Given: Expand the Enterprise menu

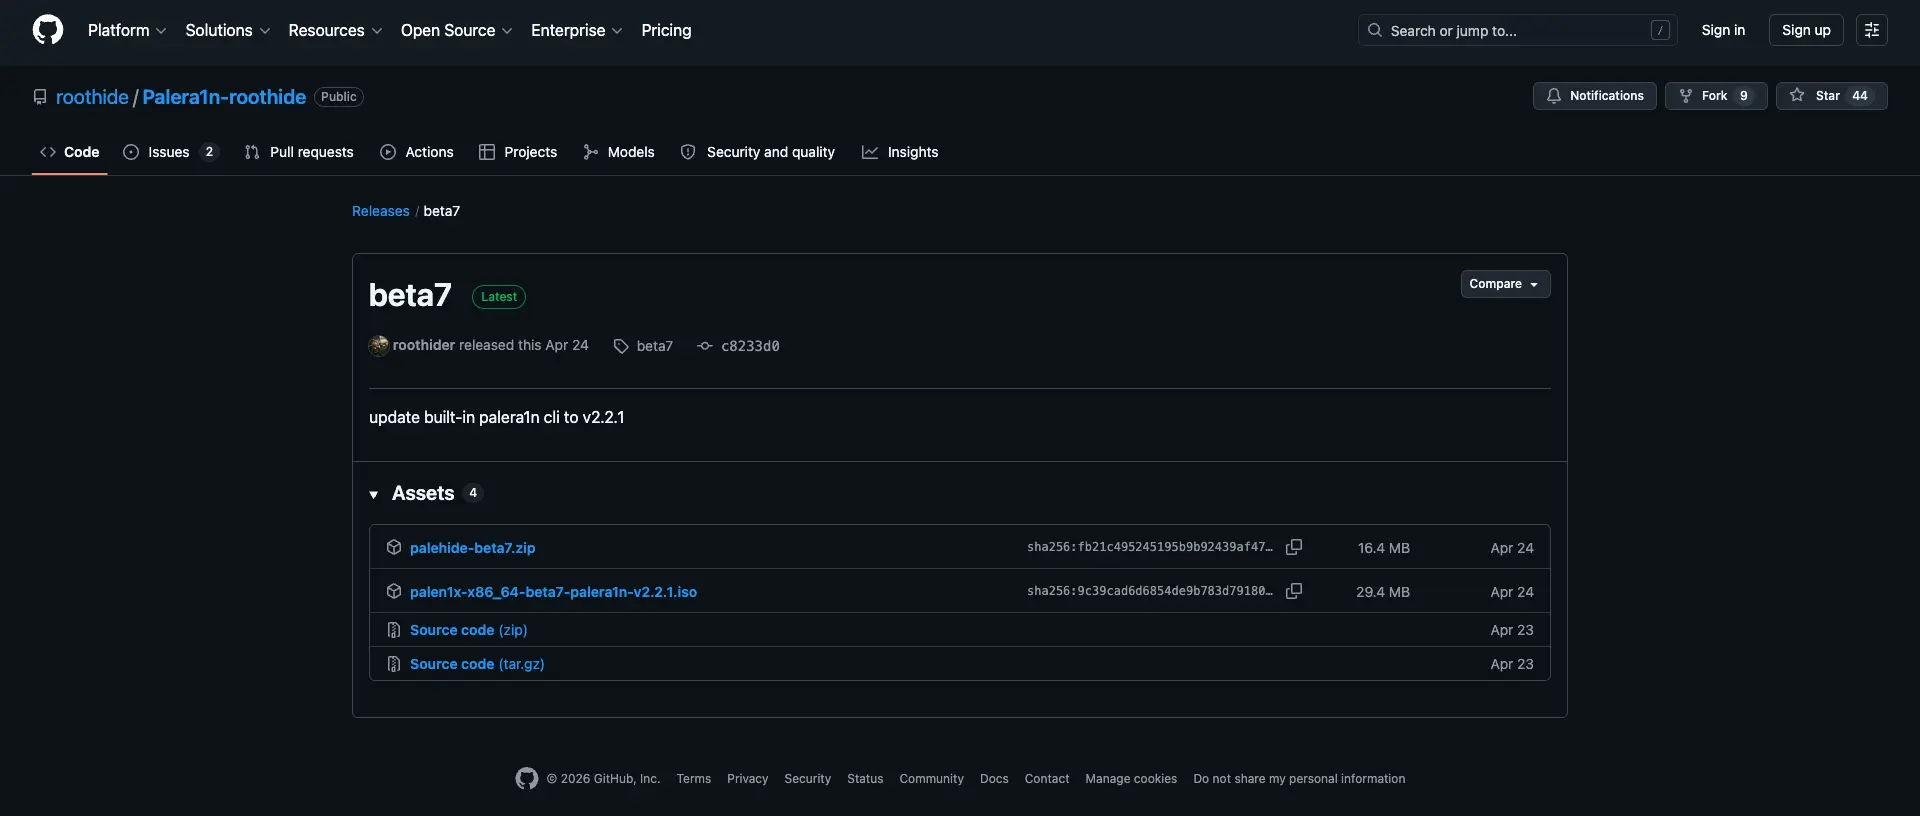Looking at the screenshot, I should 577,30.
